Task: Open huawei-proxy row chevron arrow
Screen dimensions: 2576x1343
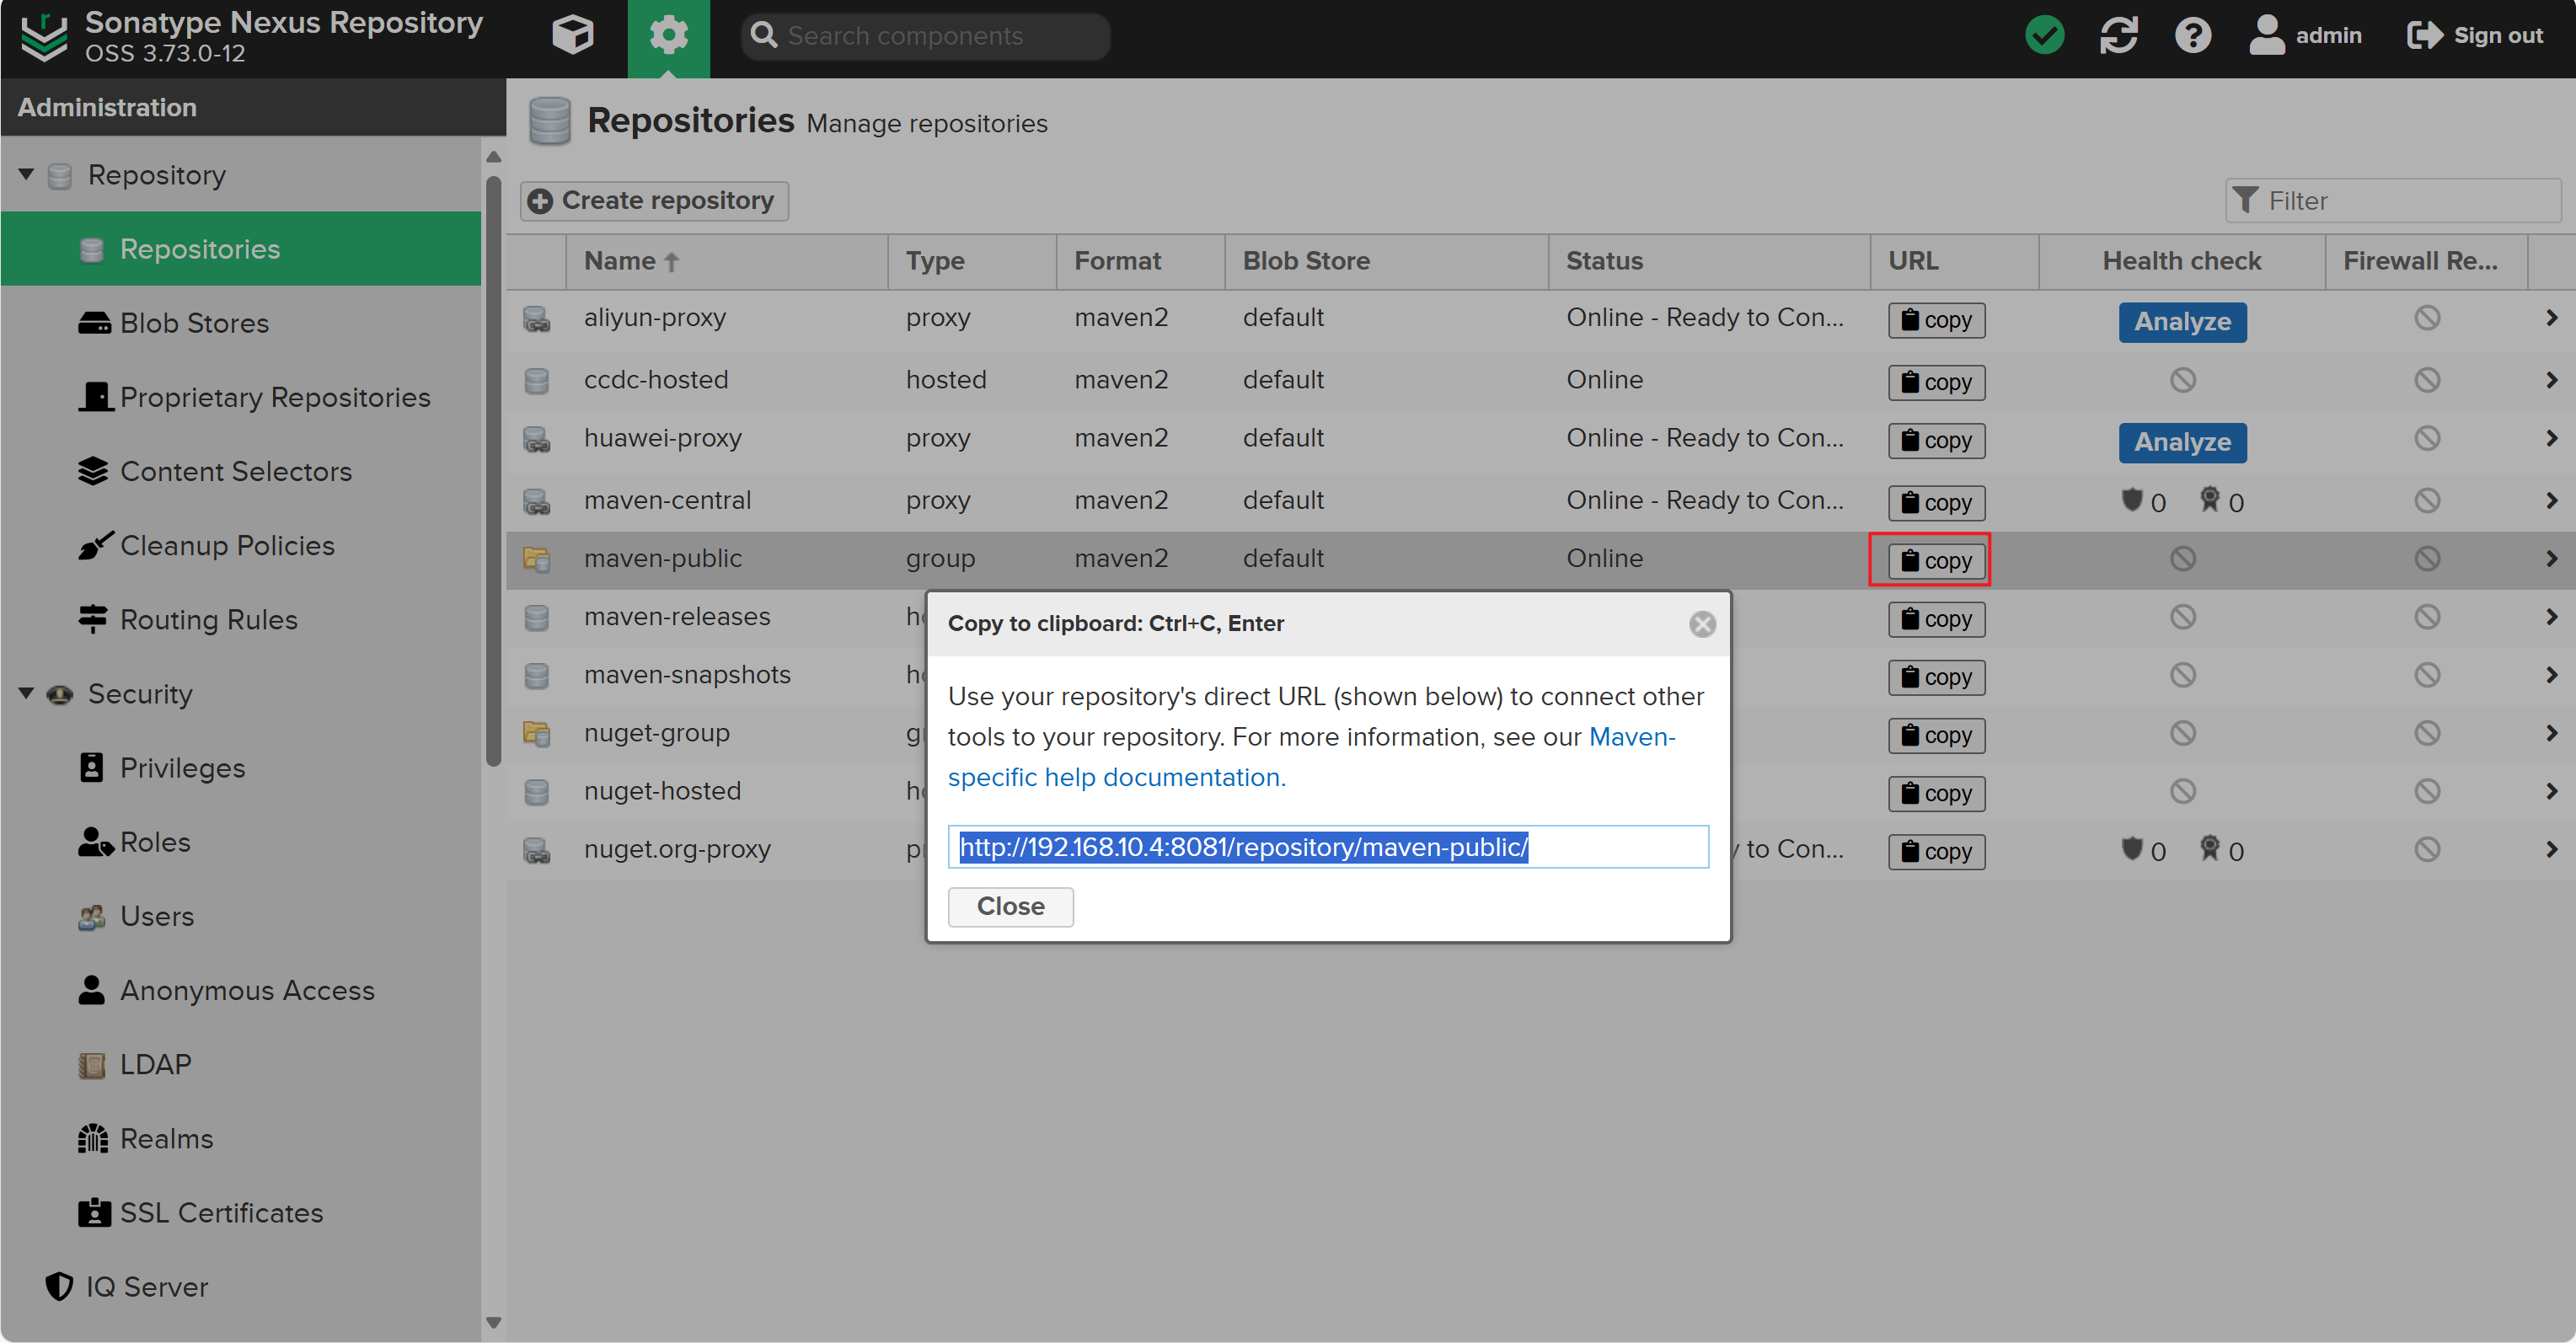Action: click(x=2551, y=438)
